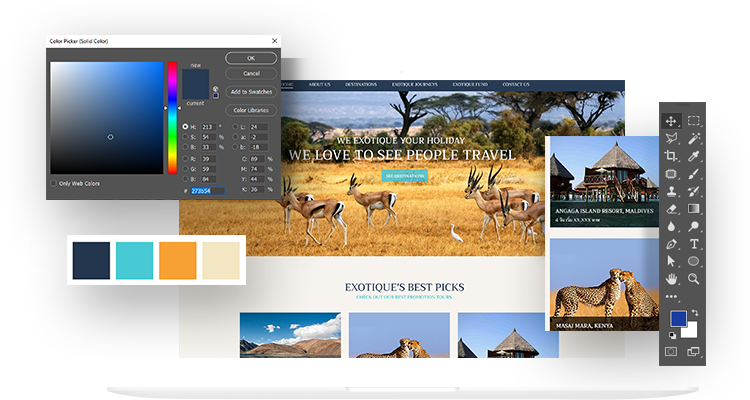Click the blue foreground color swatch
750x400 pixels.
[x=678, y=318]
